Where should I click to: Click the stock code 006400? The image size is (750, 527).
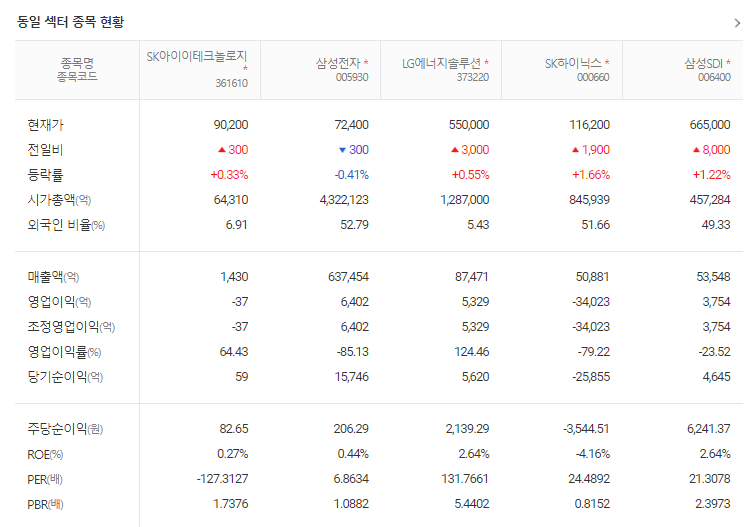[714, 77]
